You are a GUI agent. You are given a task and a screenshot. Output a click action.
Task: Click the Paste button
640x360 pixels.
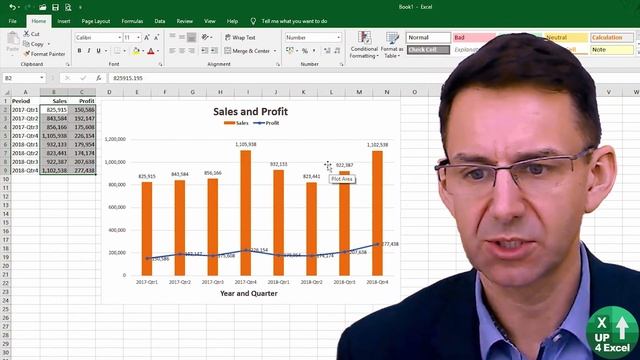(13, 43)
